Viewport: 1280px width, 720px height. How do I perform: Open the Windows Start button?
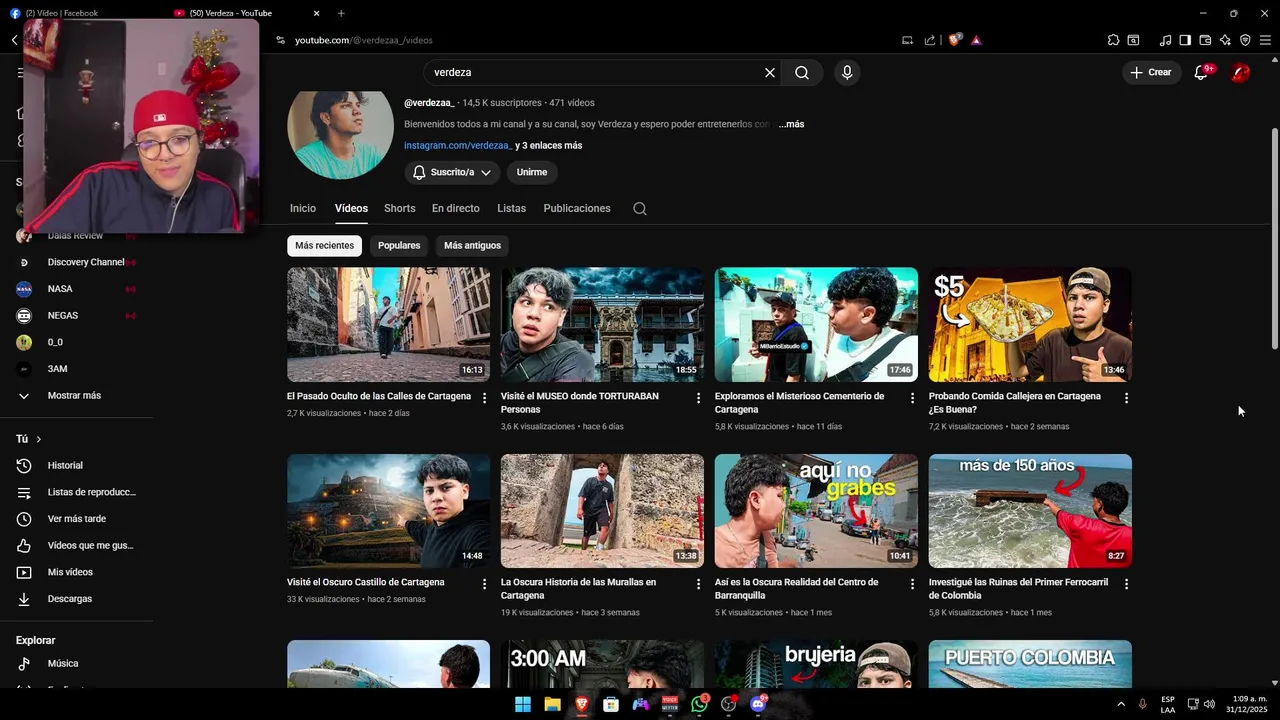pyautogui.click(x=523, y=704)
